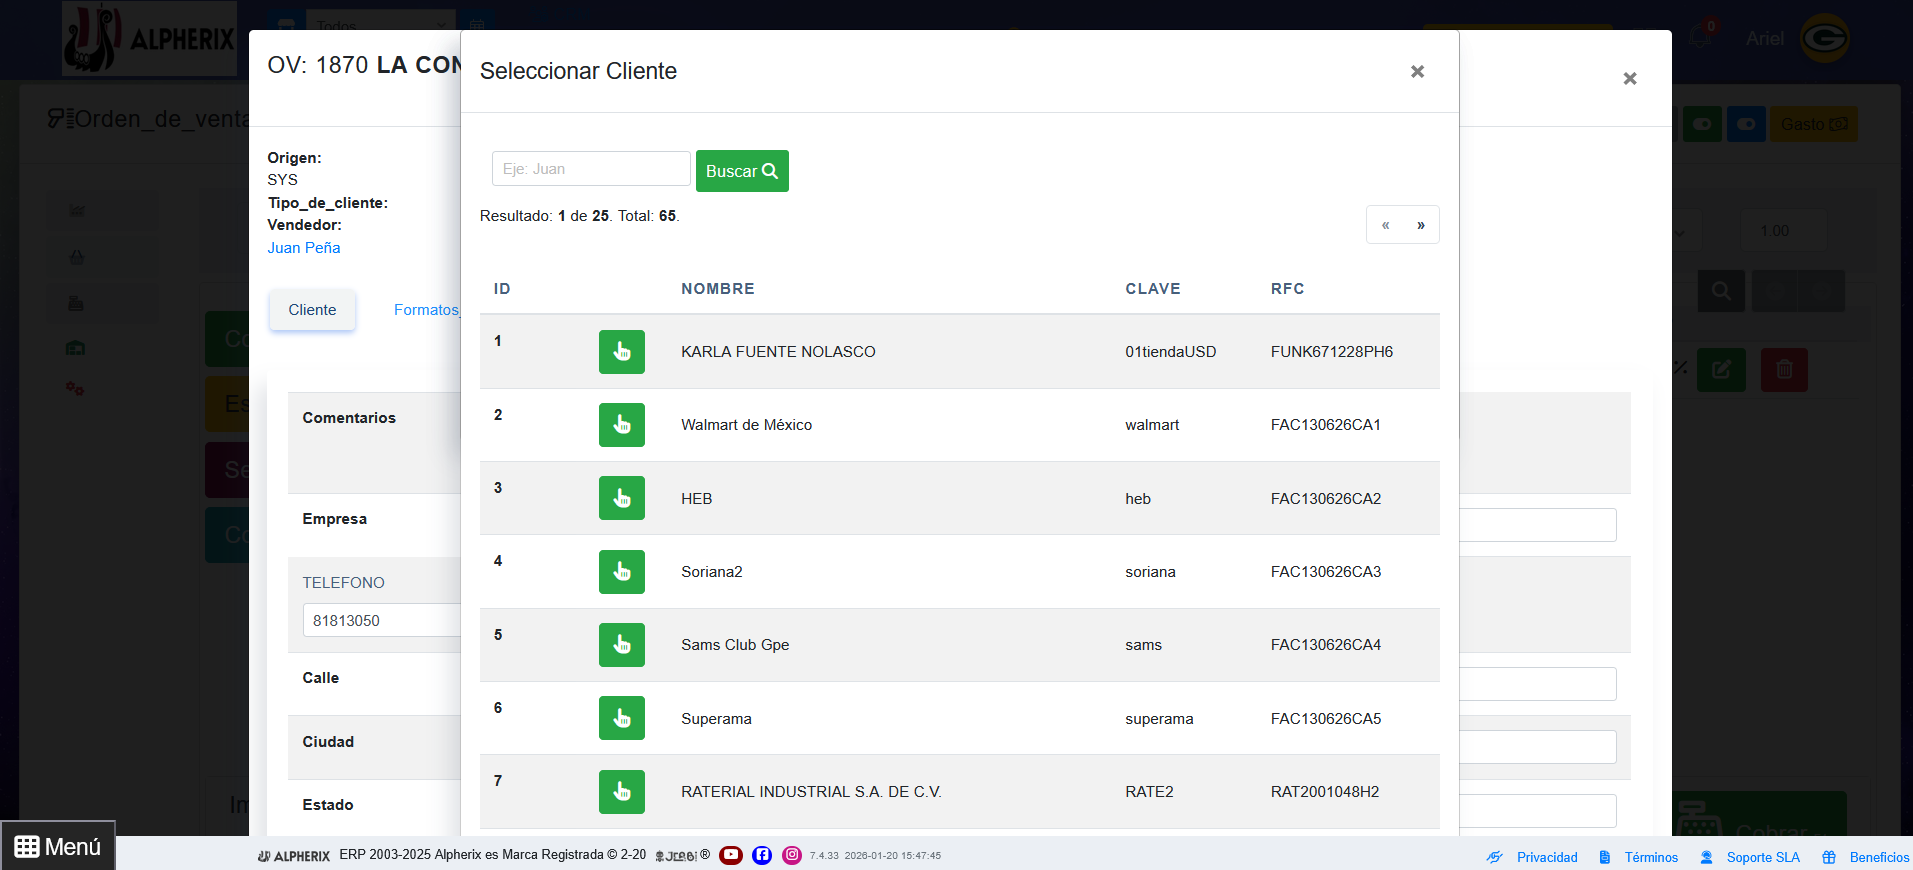Click the TELEFONO field showing 81813050
Image resolution: width=1913 pixels, height=870 pixels.
(x=382, y=620)
